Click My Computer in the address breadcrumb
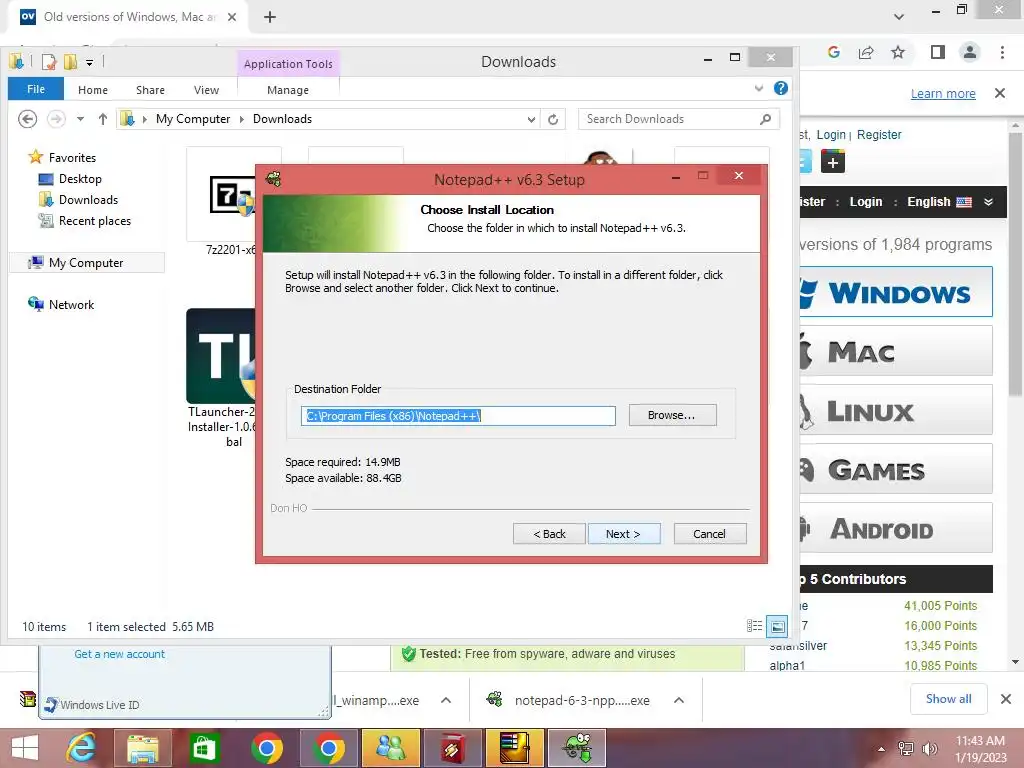Viewport: 1024px width, 768px height. coord(193,119)
